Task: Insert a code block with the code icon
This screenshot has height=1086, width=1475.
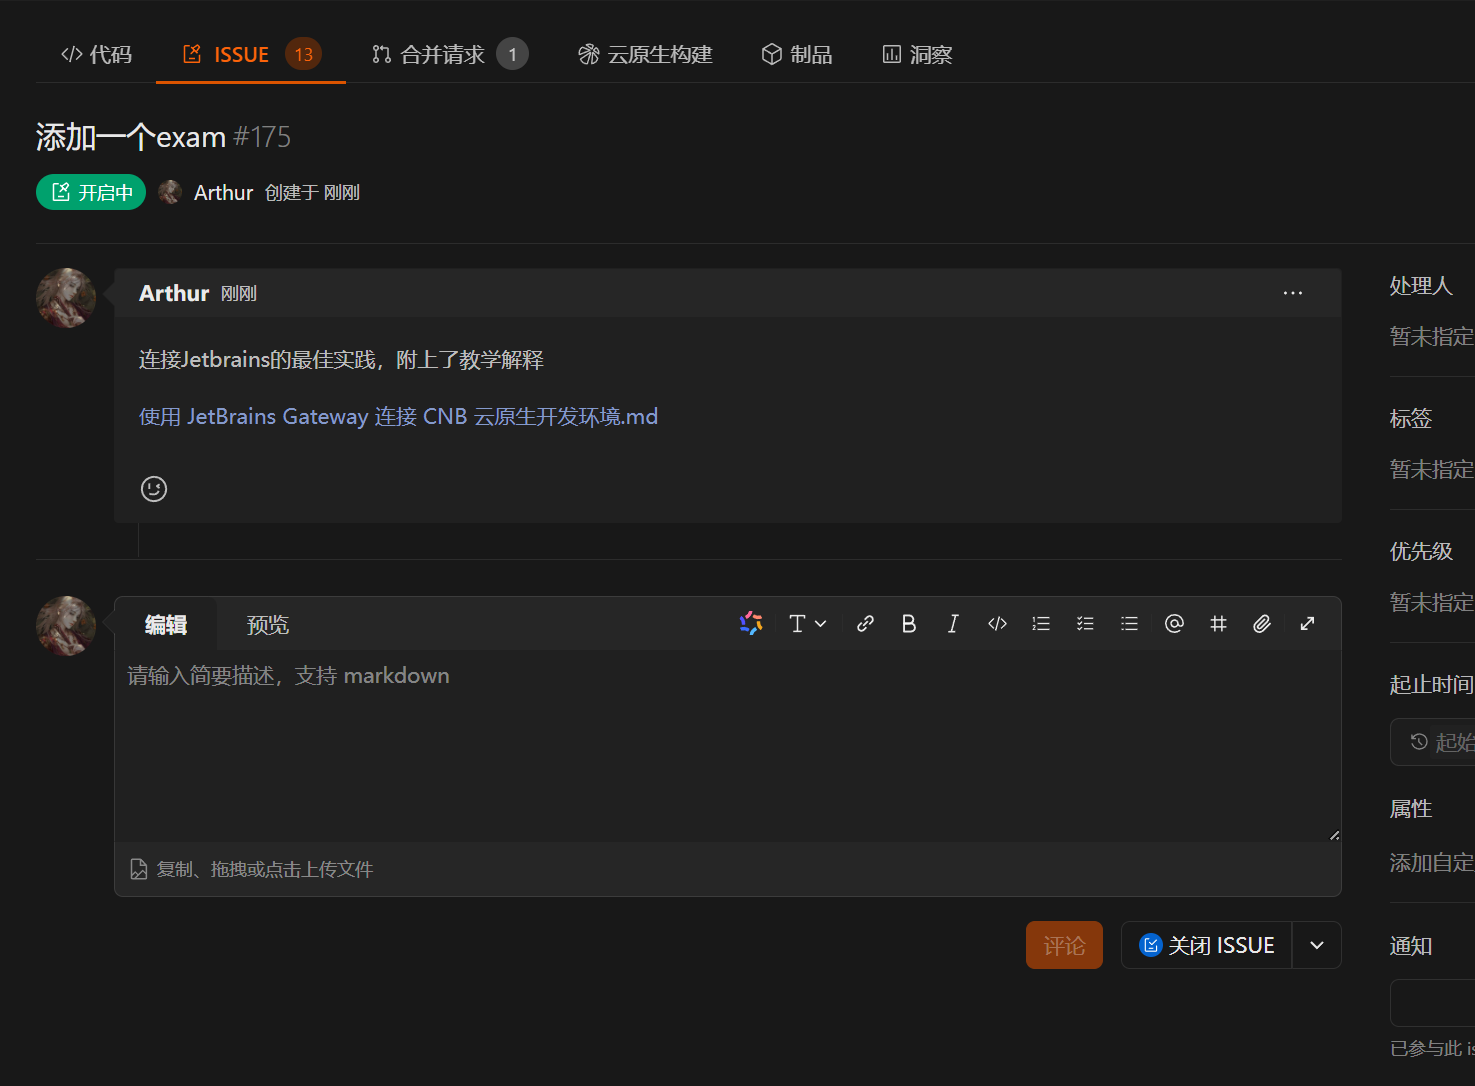Action: pyautogui.click(x=997, y=624)
